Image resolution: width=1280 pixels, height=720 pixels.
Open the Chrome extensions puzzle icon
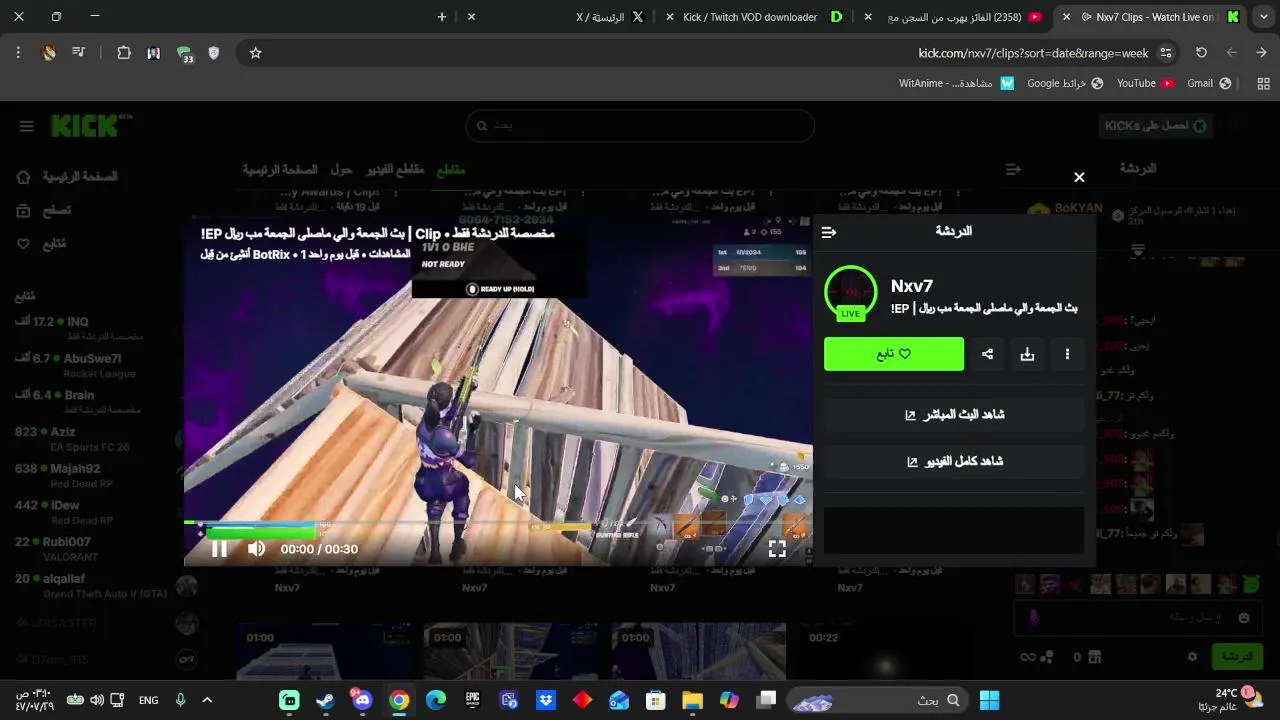[124, 53]
